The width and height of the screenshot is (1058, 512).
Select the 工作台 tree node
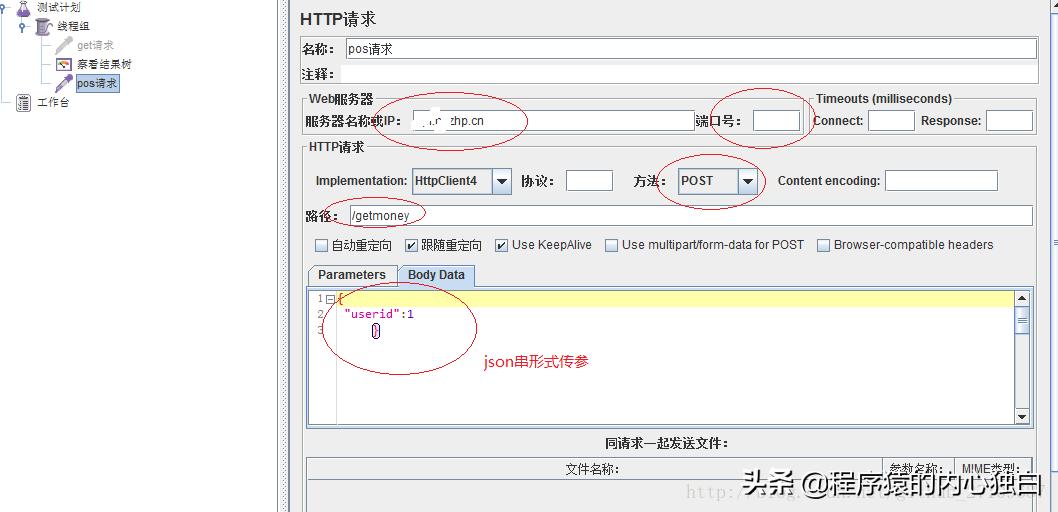[x=53, y=103]
